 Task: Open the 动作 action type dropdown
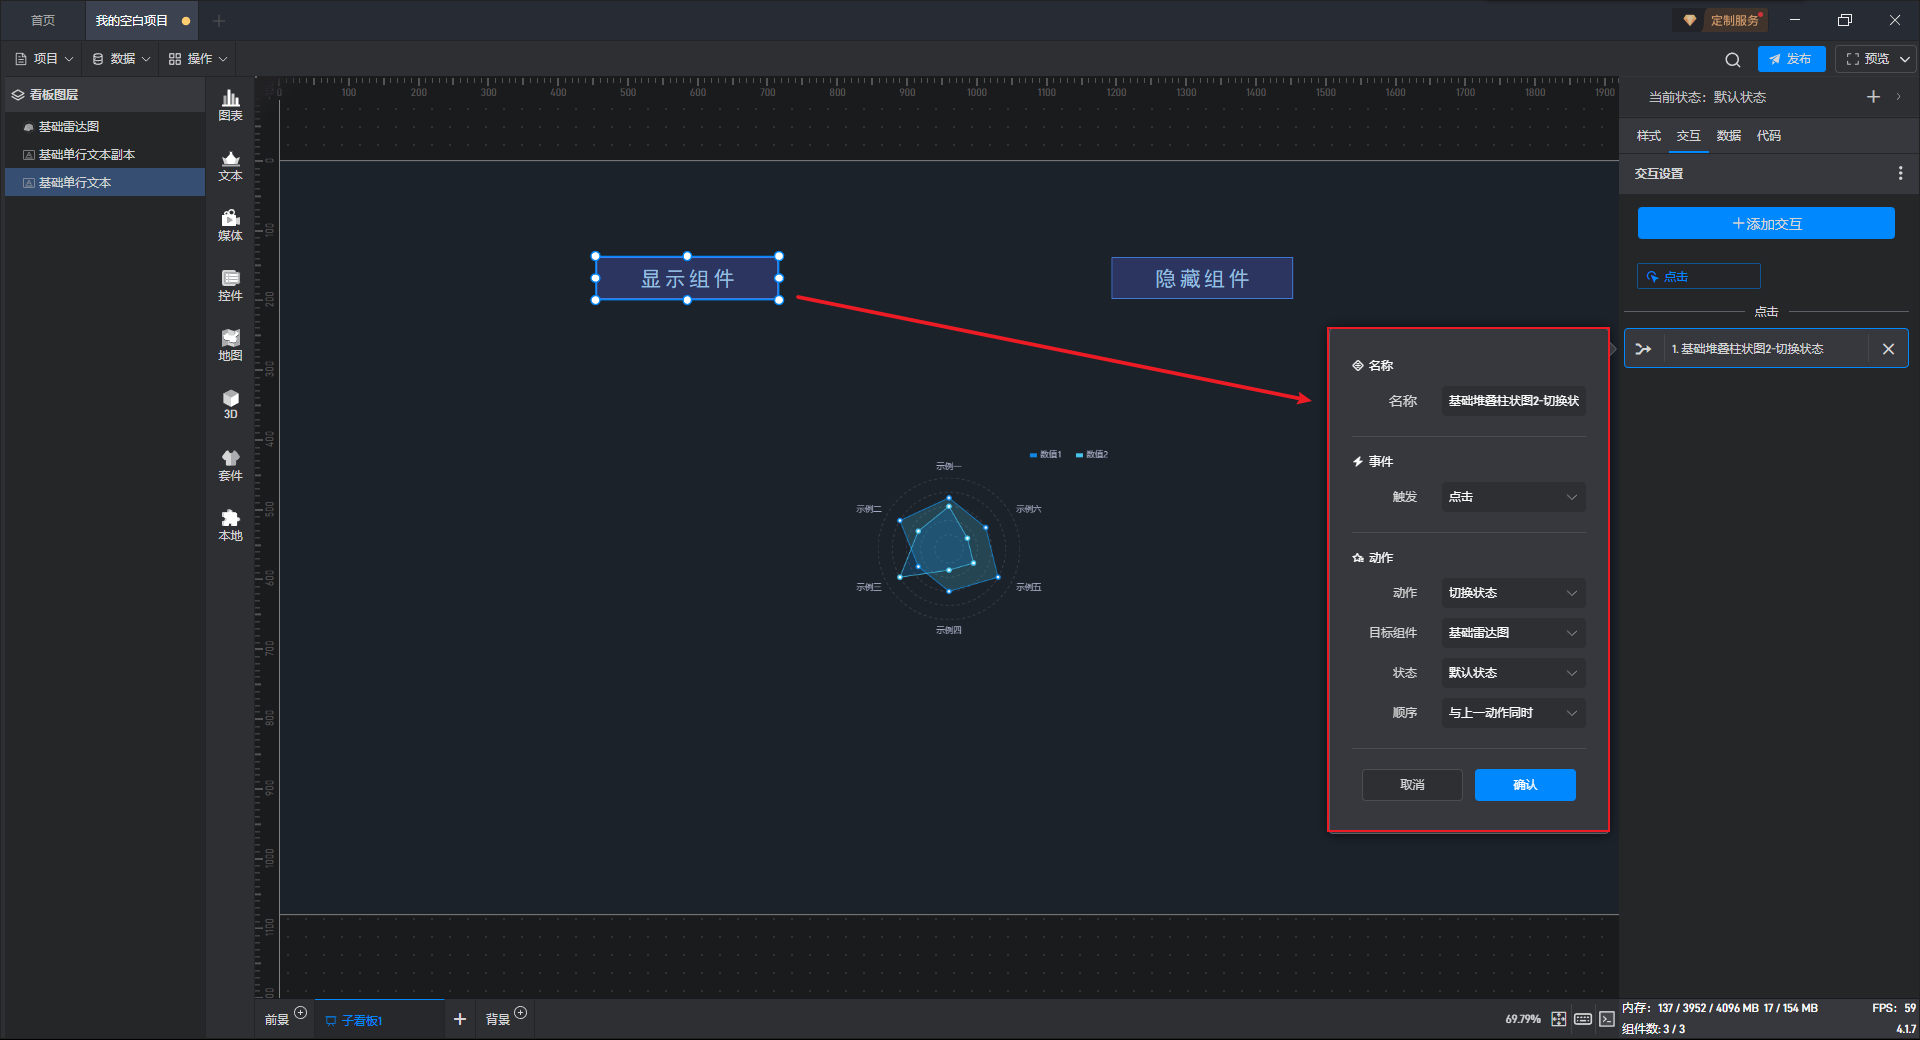pos(1512,593)
